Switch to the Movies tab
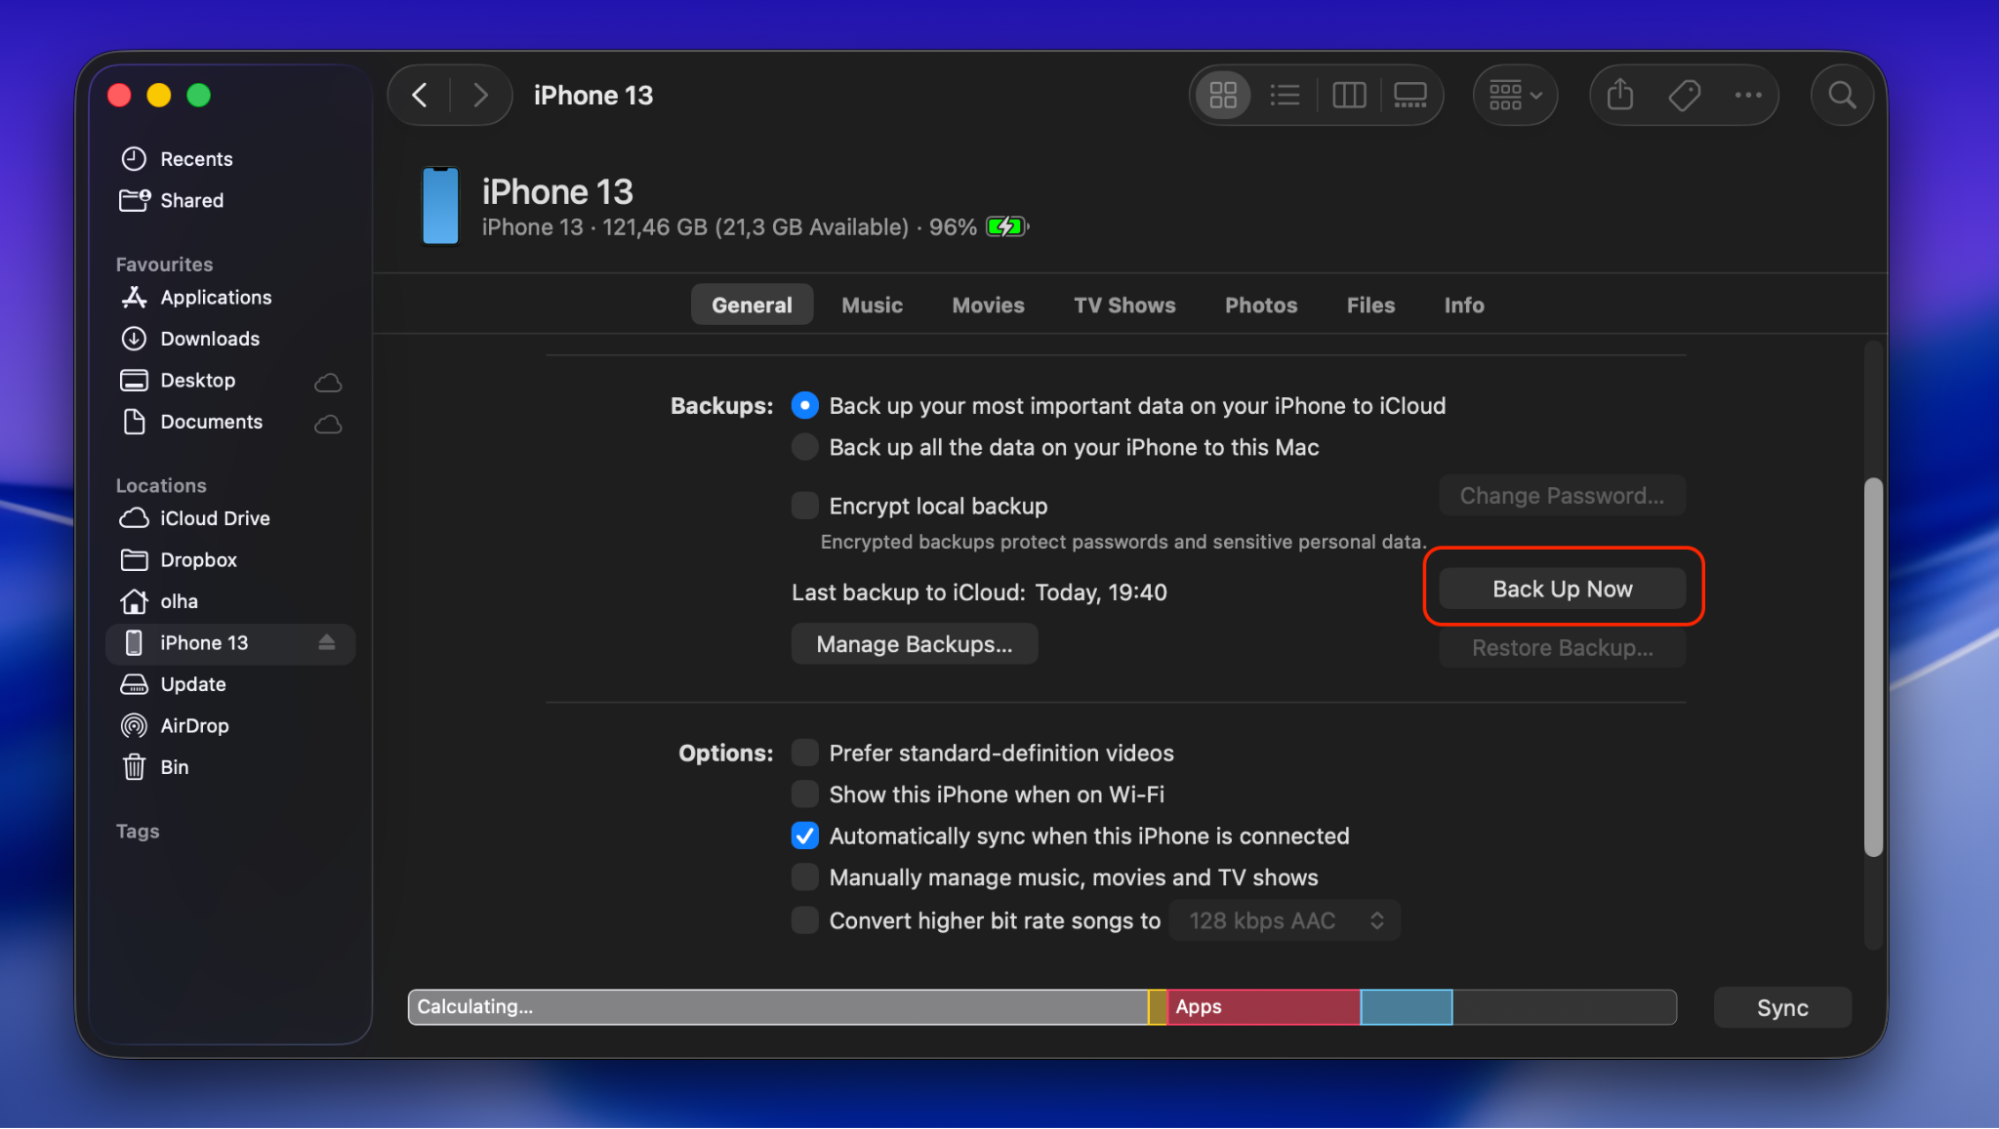Viewport: 1999px width, 1129px height. pos(988,305)
